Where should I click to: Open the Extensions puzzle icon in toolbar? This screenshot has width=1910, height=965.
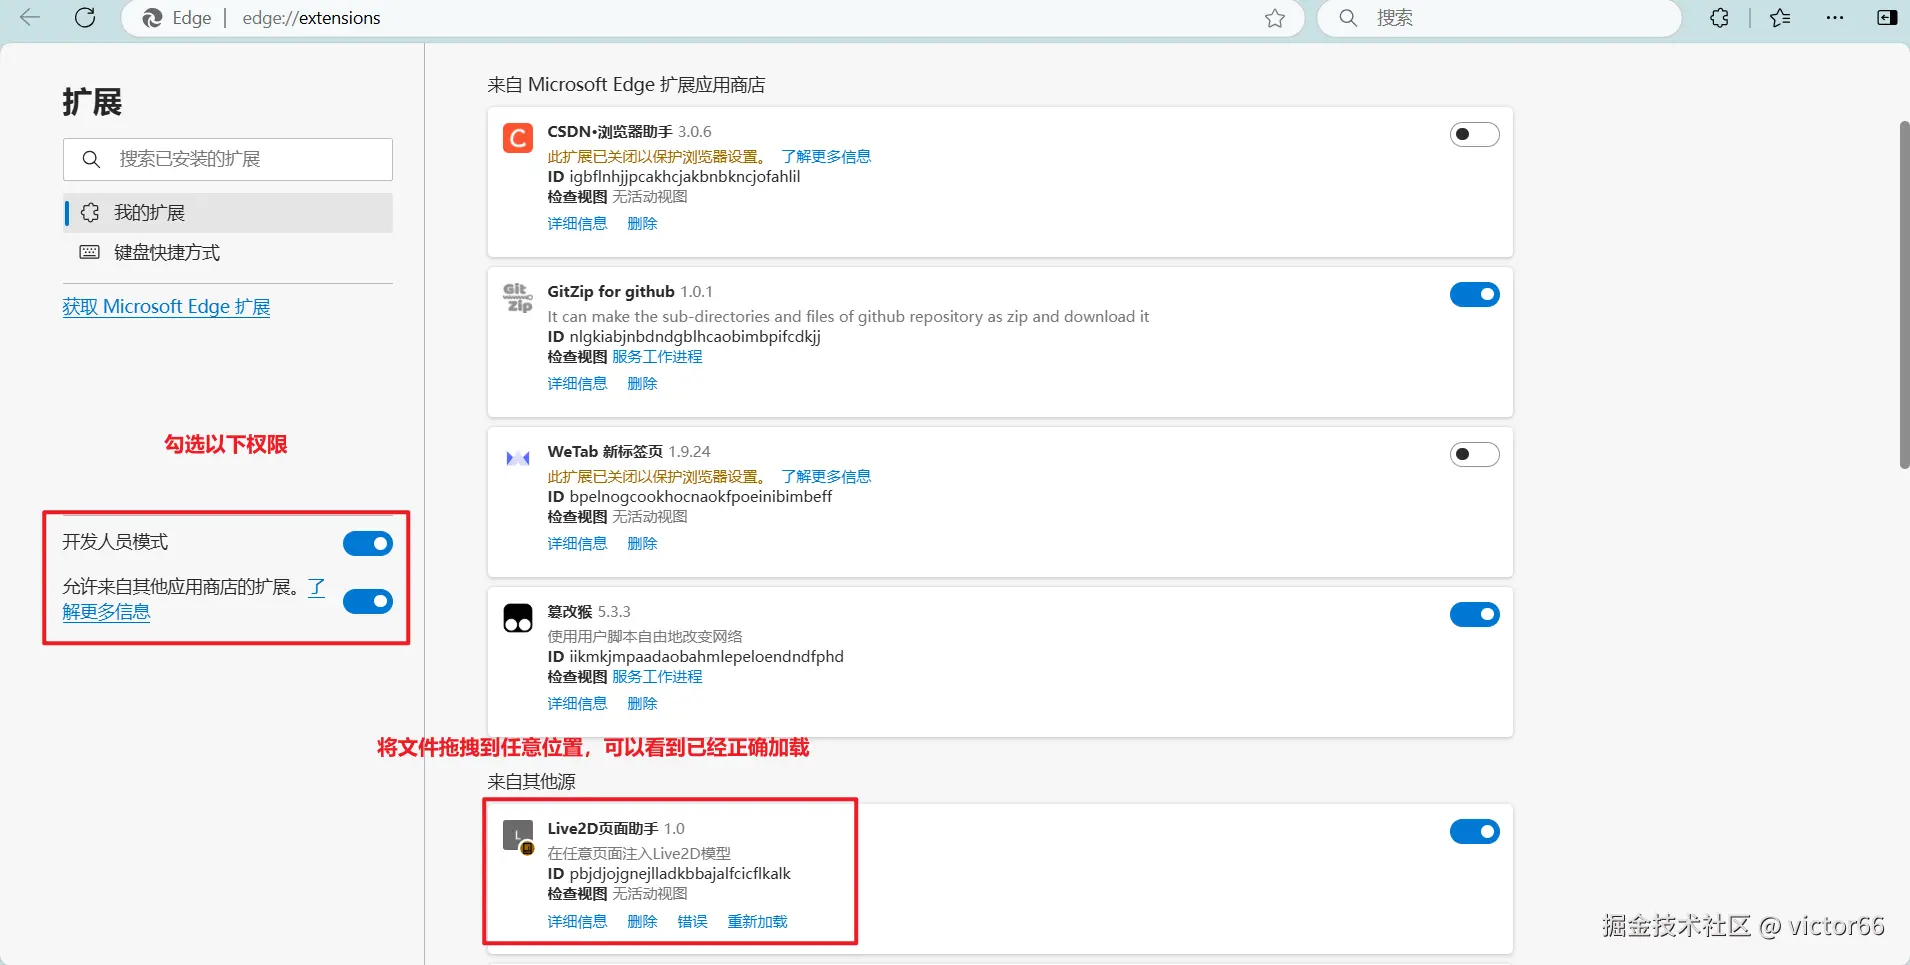(1719, 18)
